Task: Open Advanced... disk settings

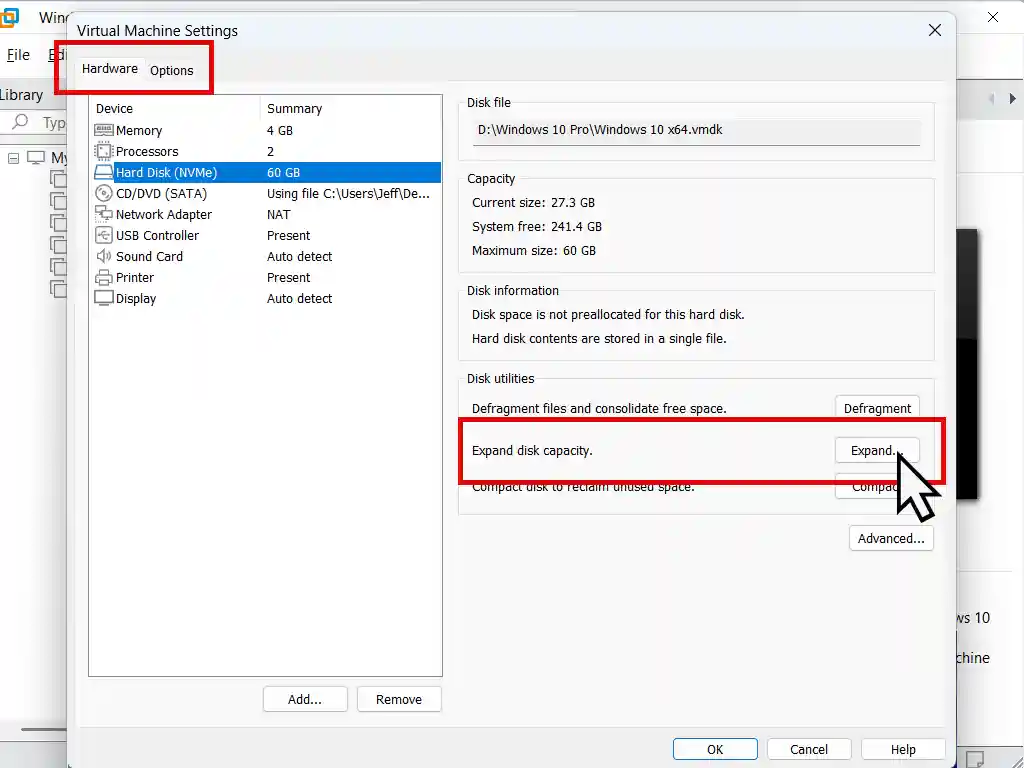Action: (x=890, y=539)
